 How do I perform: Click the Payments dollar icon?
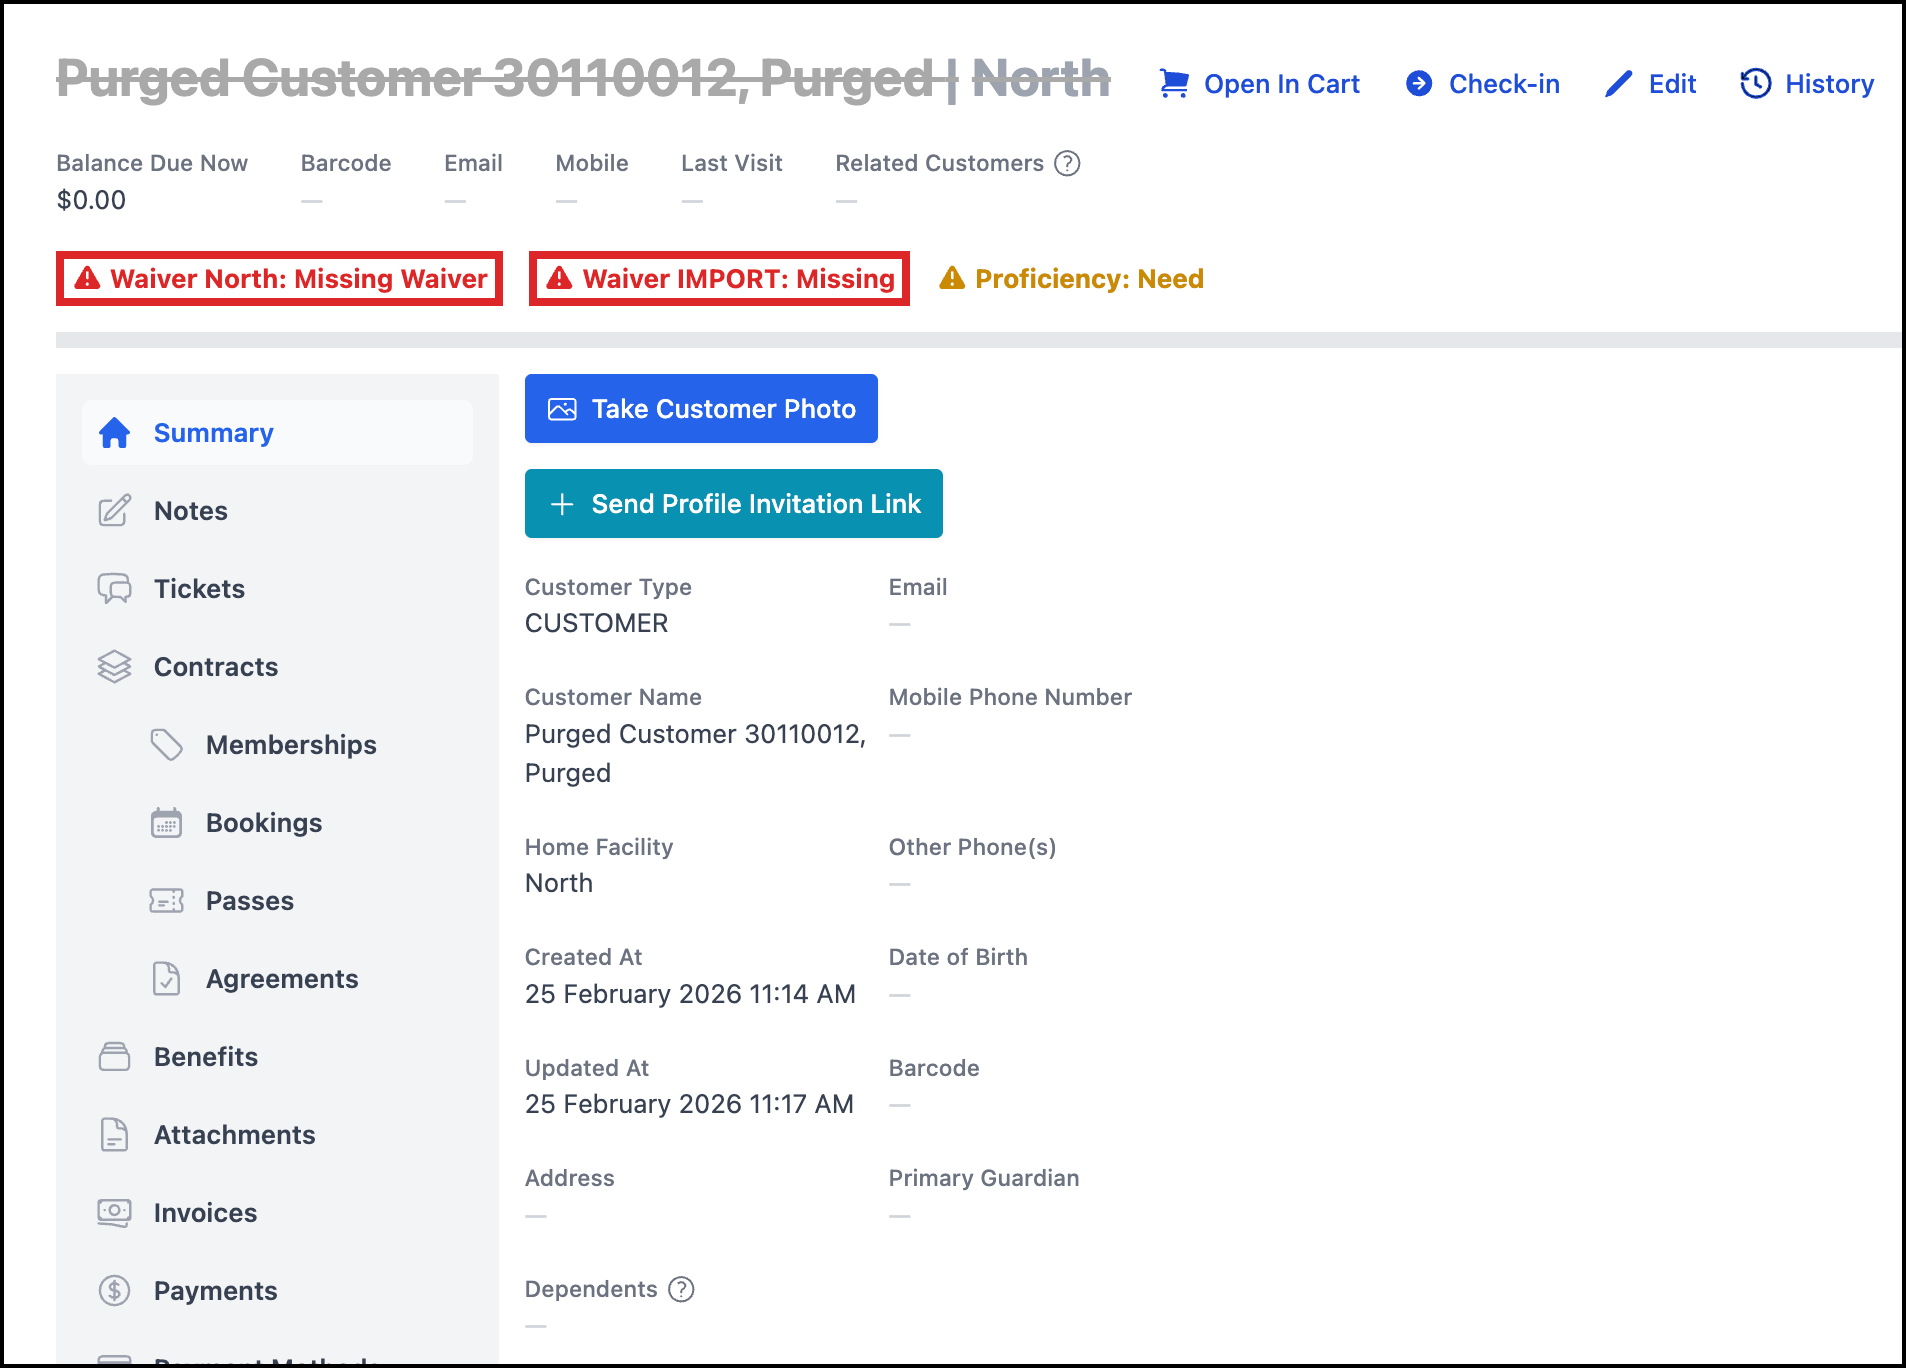pos(115,1291)
